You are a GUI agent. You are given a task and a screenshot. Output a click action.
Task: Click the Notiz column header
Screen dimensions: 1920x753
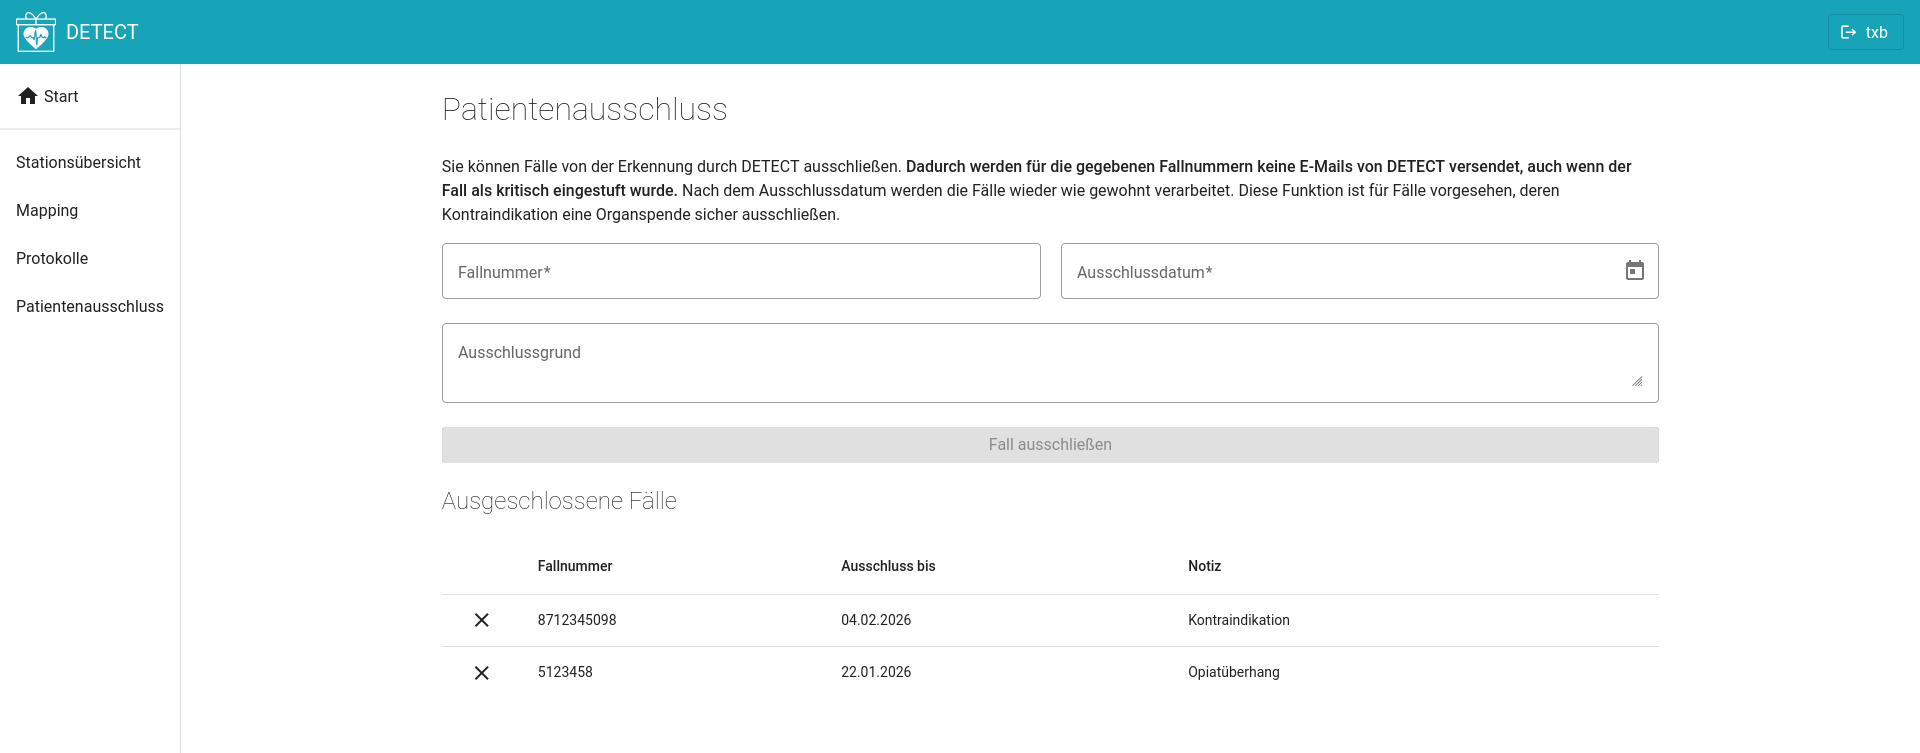pyautogui.click(x=1204, y=566)
